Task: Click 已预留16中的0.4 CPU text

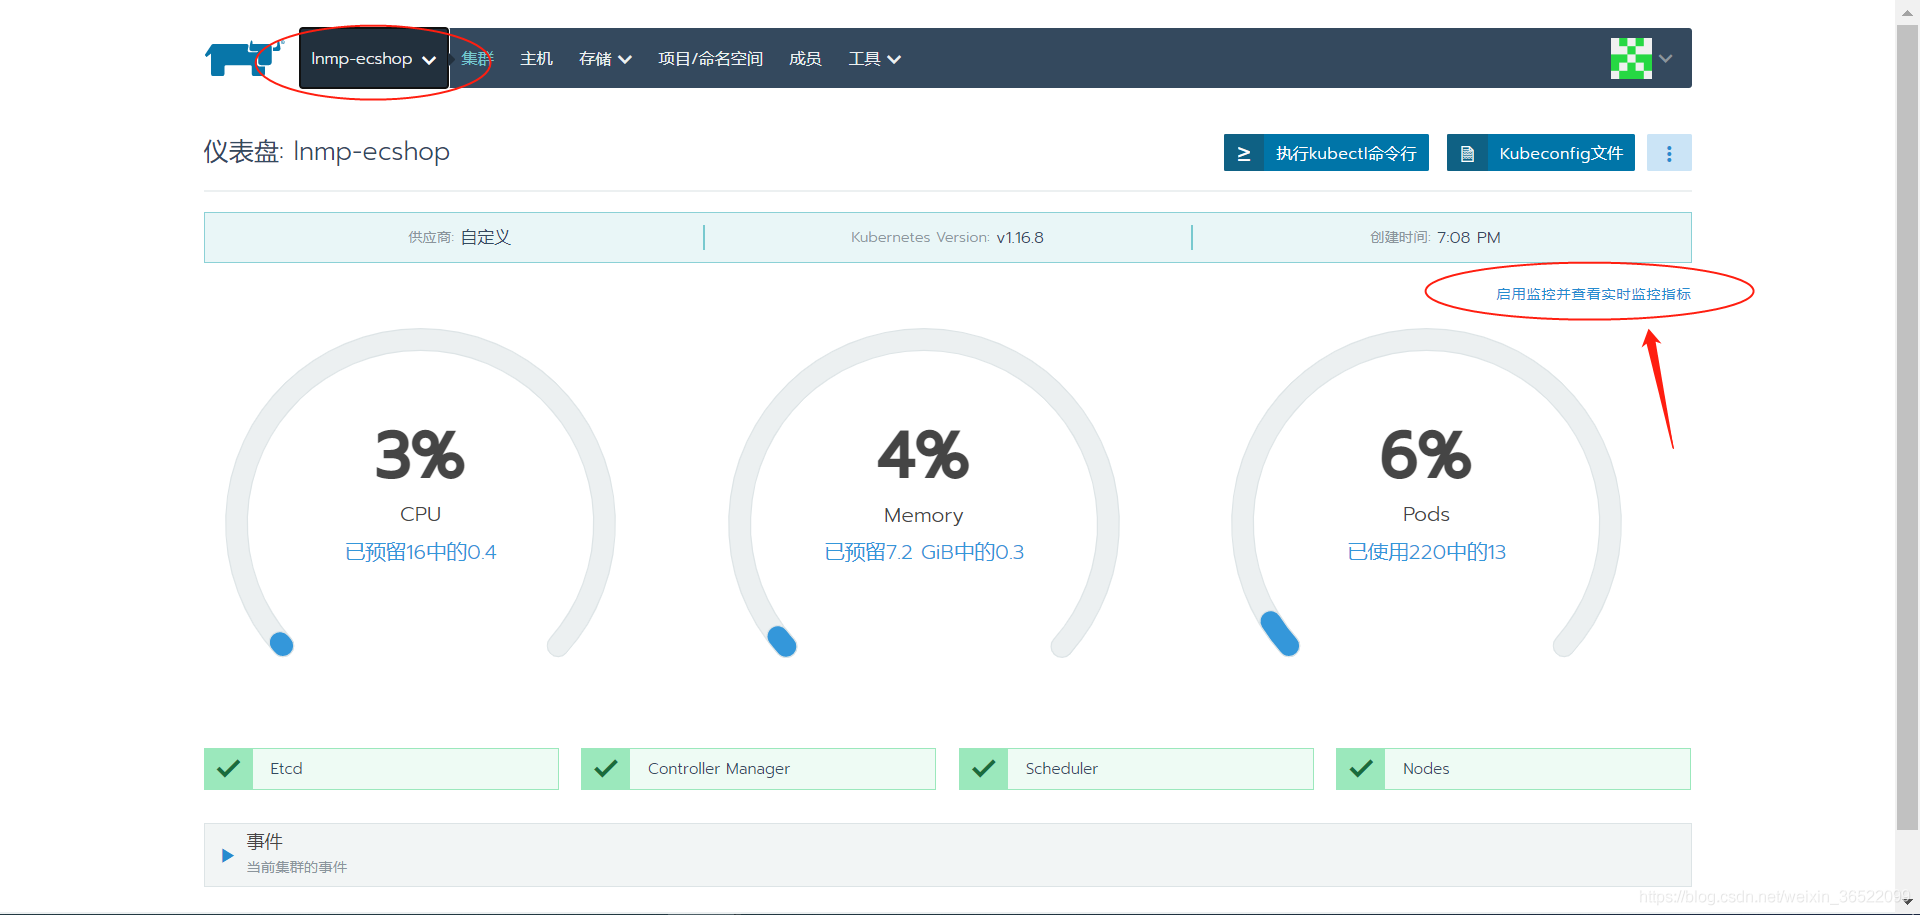Action: pyautogui.click(x=420, y=552)
